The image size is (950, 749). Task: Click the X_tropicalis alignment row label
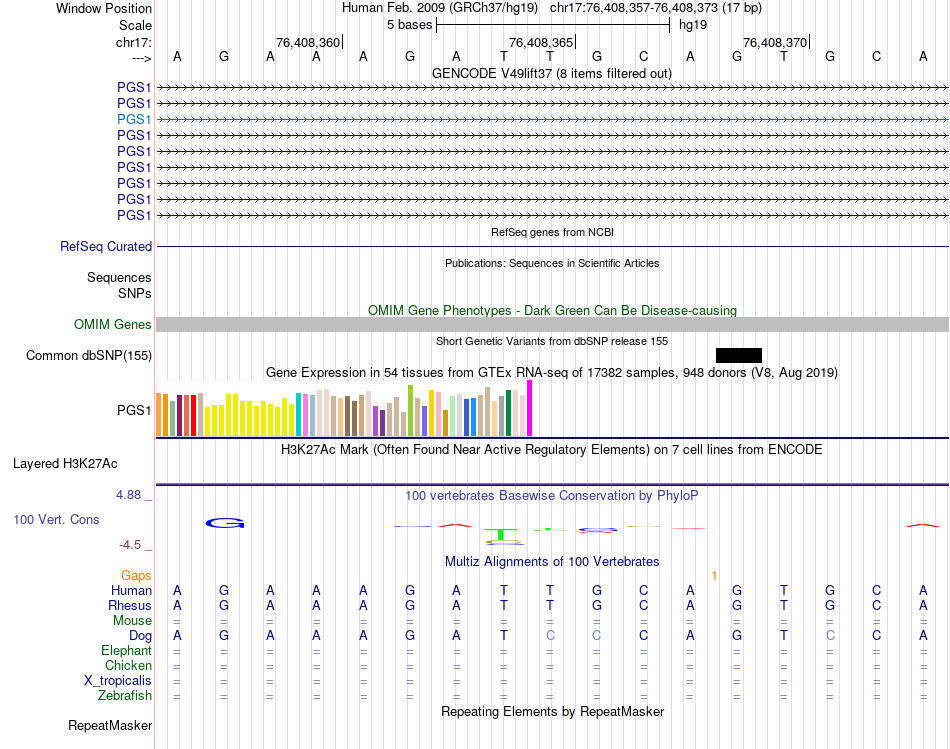(118, 681)
